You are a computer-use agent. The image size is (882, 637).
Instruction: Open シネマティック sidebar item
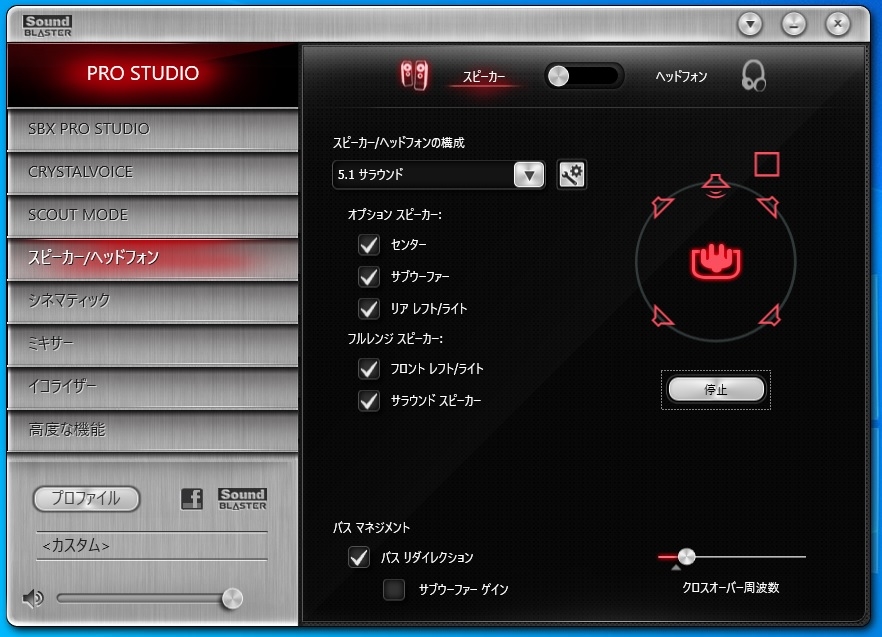[x=152, y=301]
